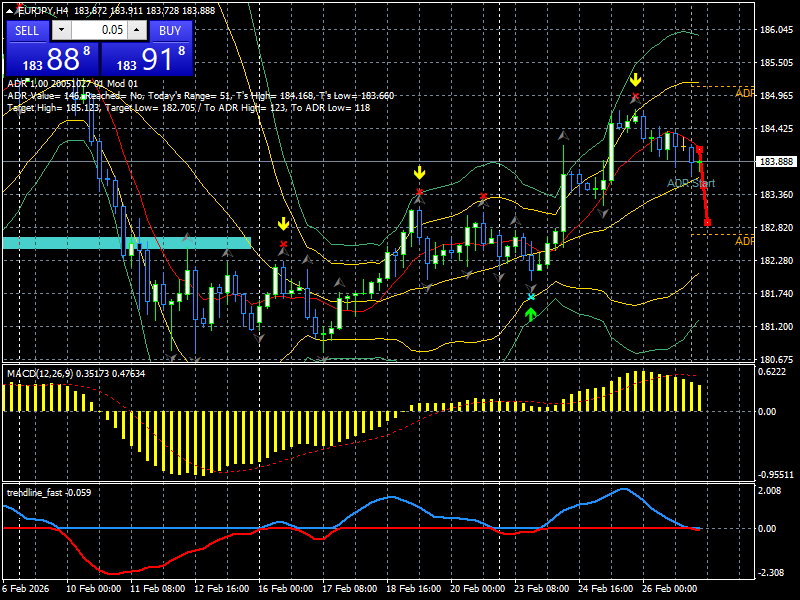Screen dimensions: 800x600
Task: Click the upper red square of the projection line
Action: tap(699, 149)
